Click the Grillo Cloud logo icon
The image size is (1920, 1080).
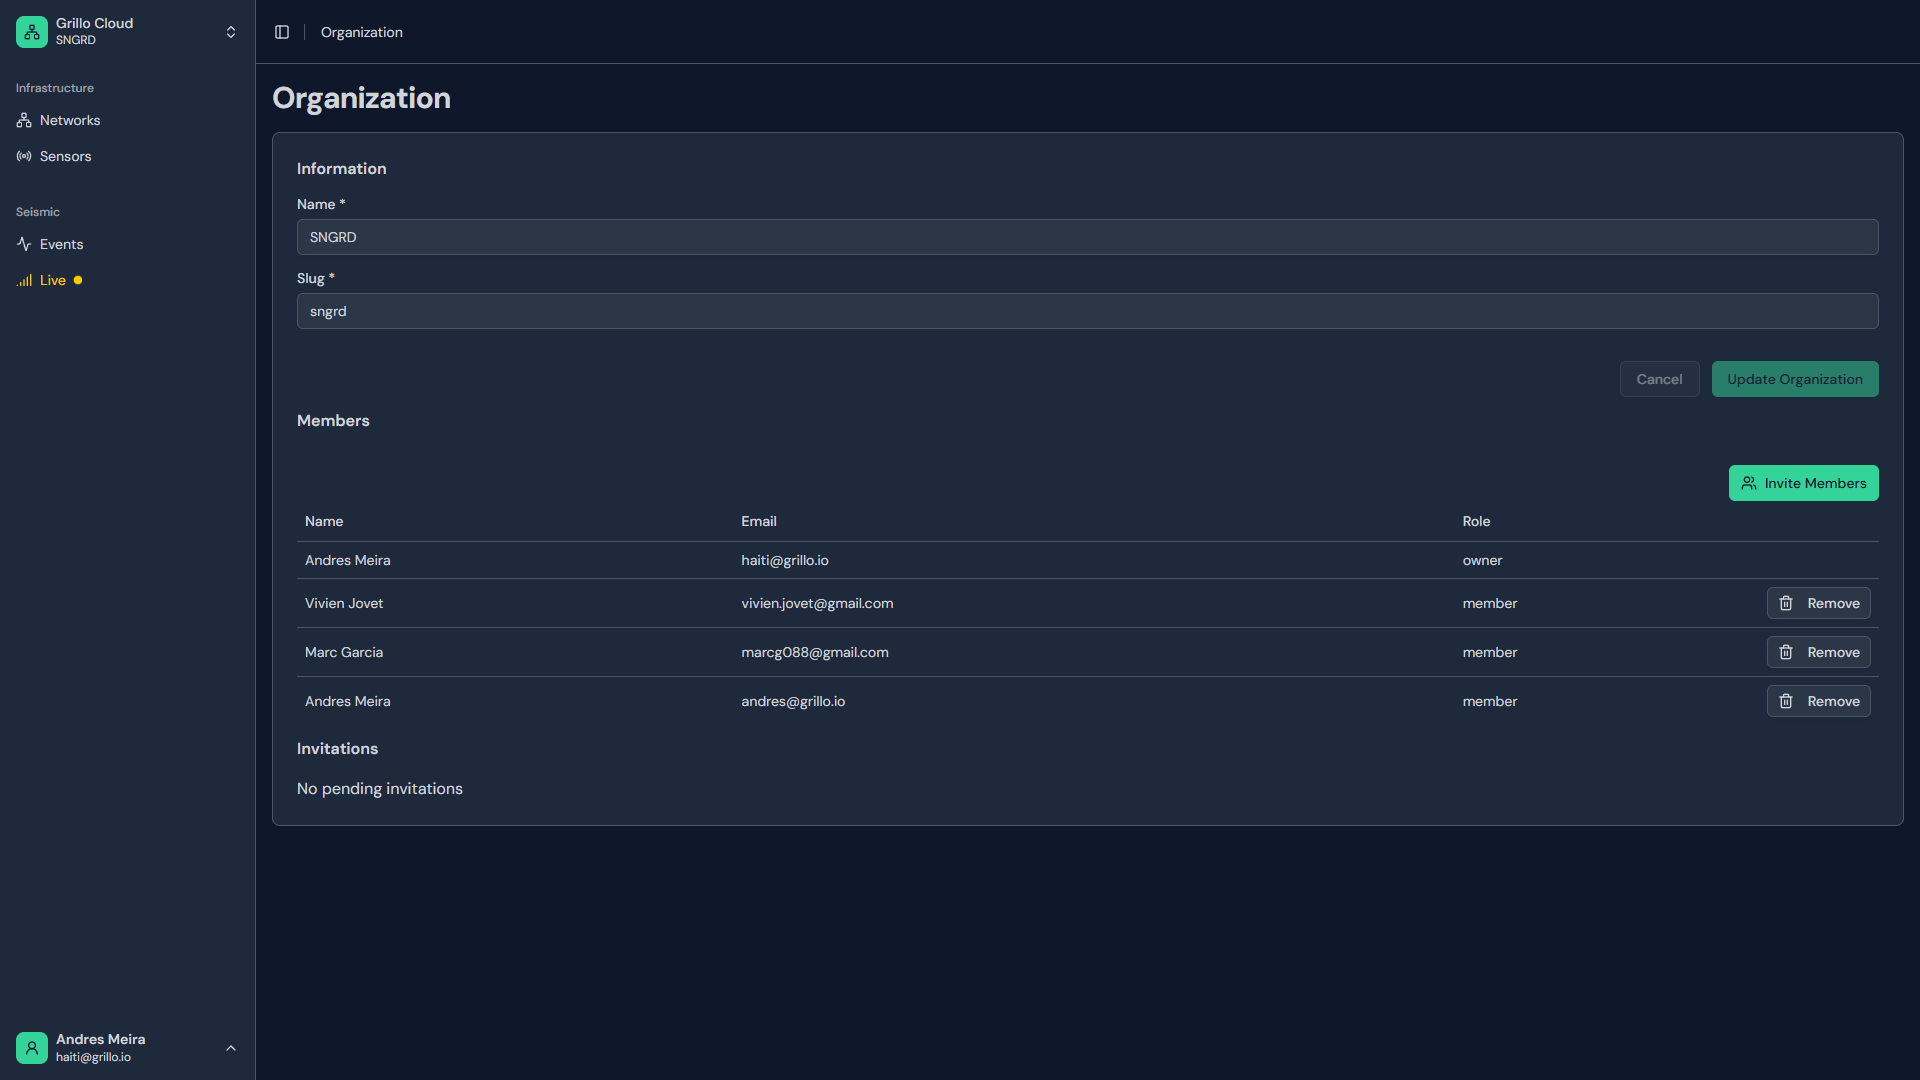coord(32,32)
